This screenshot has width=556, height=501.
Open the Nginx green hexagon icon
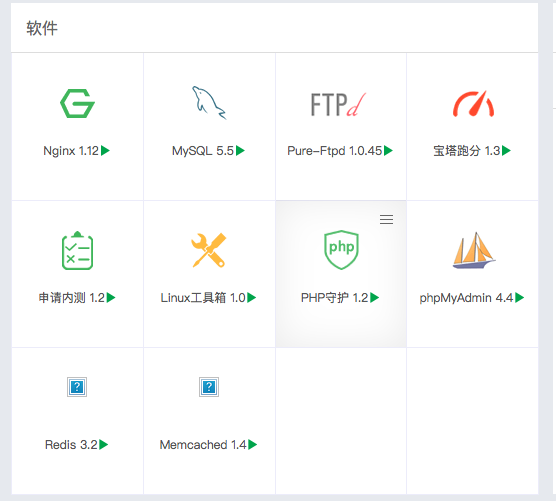pos(77,103)
